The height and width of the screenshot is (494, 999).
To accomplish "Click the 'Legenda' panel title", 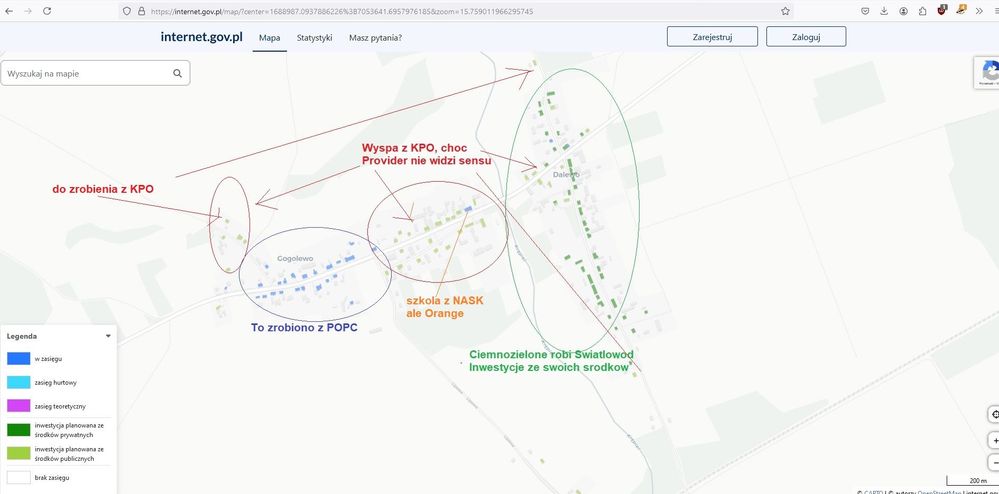I will (x=22, y=336).
